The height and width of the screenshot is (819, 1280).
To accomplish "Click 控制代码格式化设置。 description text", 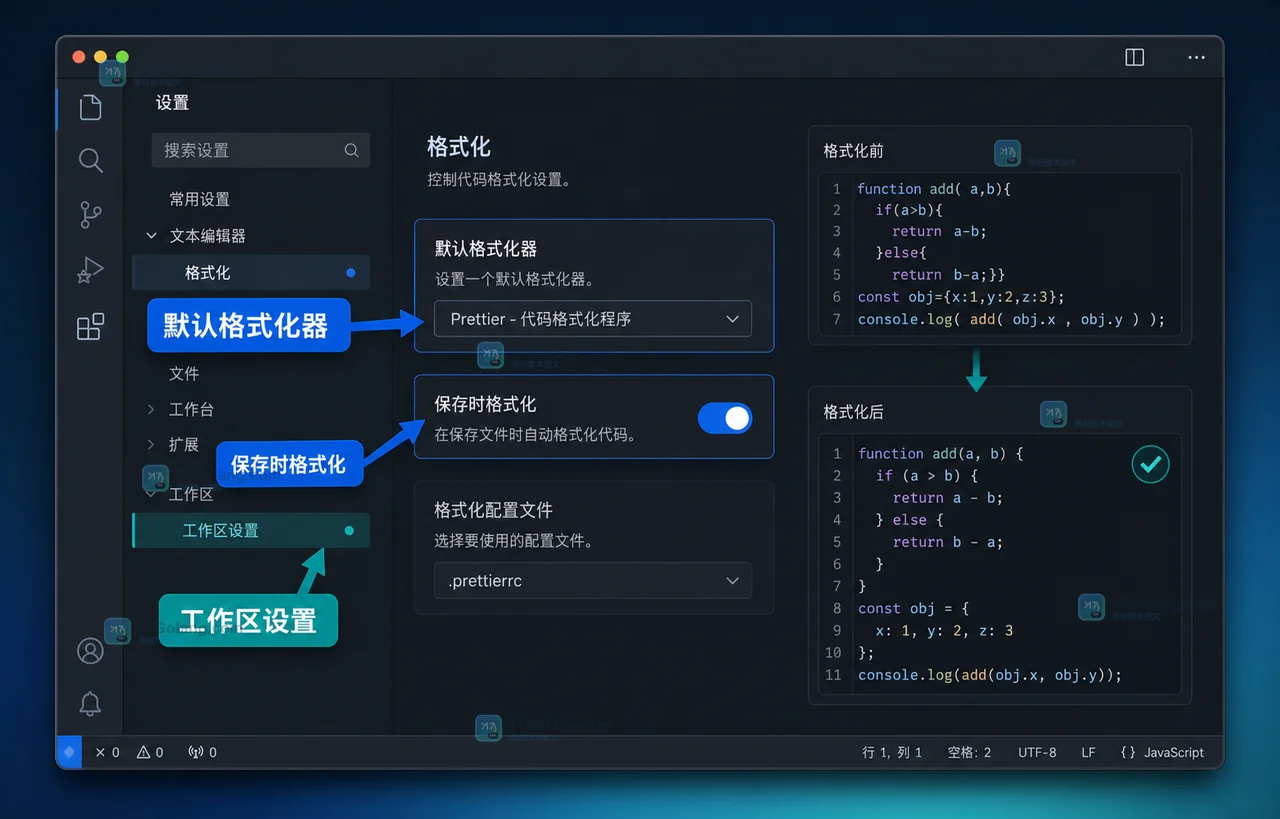I will coord(499,181).
